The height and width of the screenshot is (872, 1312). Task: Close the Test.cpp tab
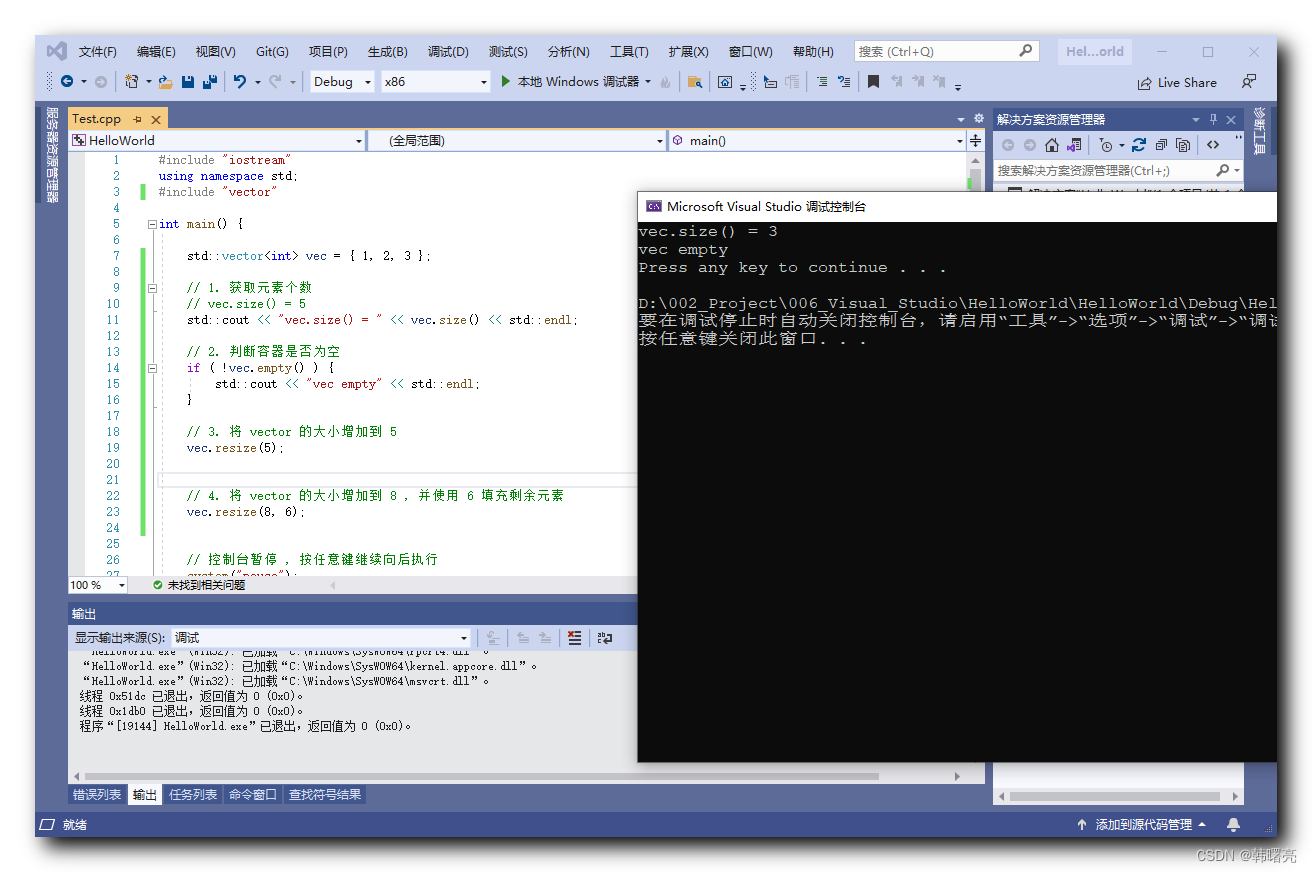pyautogui.click(x=155, y=119)
